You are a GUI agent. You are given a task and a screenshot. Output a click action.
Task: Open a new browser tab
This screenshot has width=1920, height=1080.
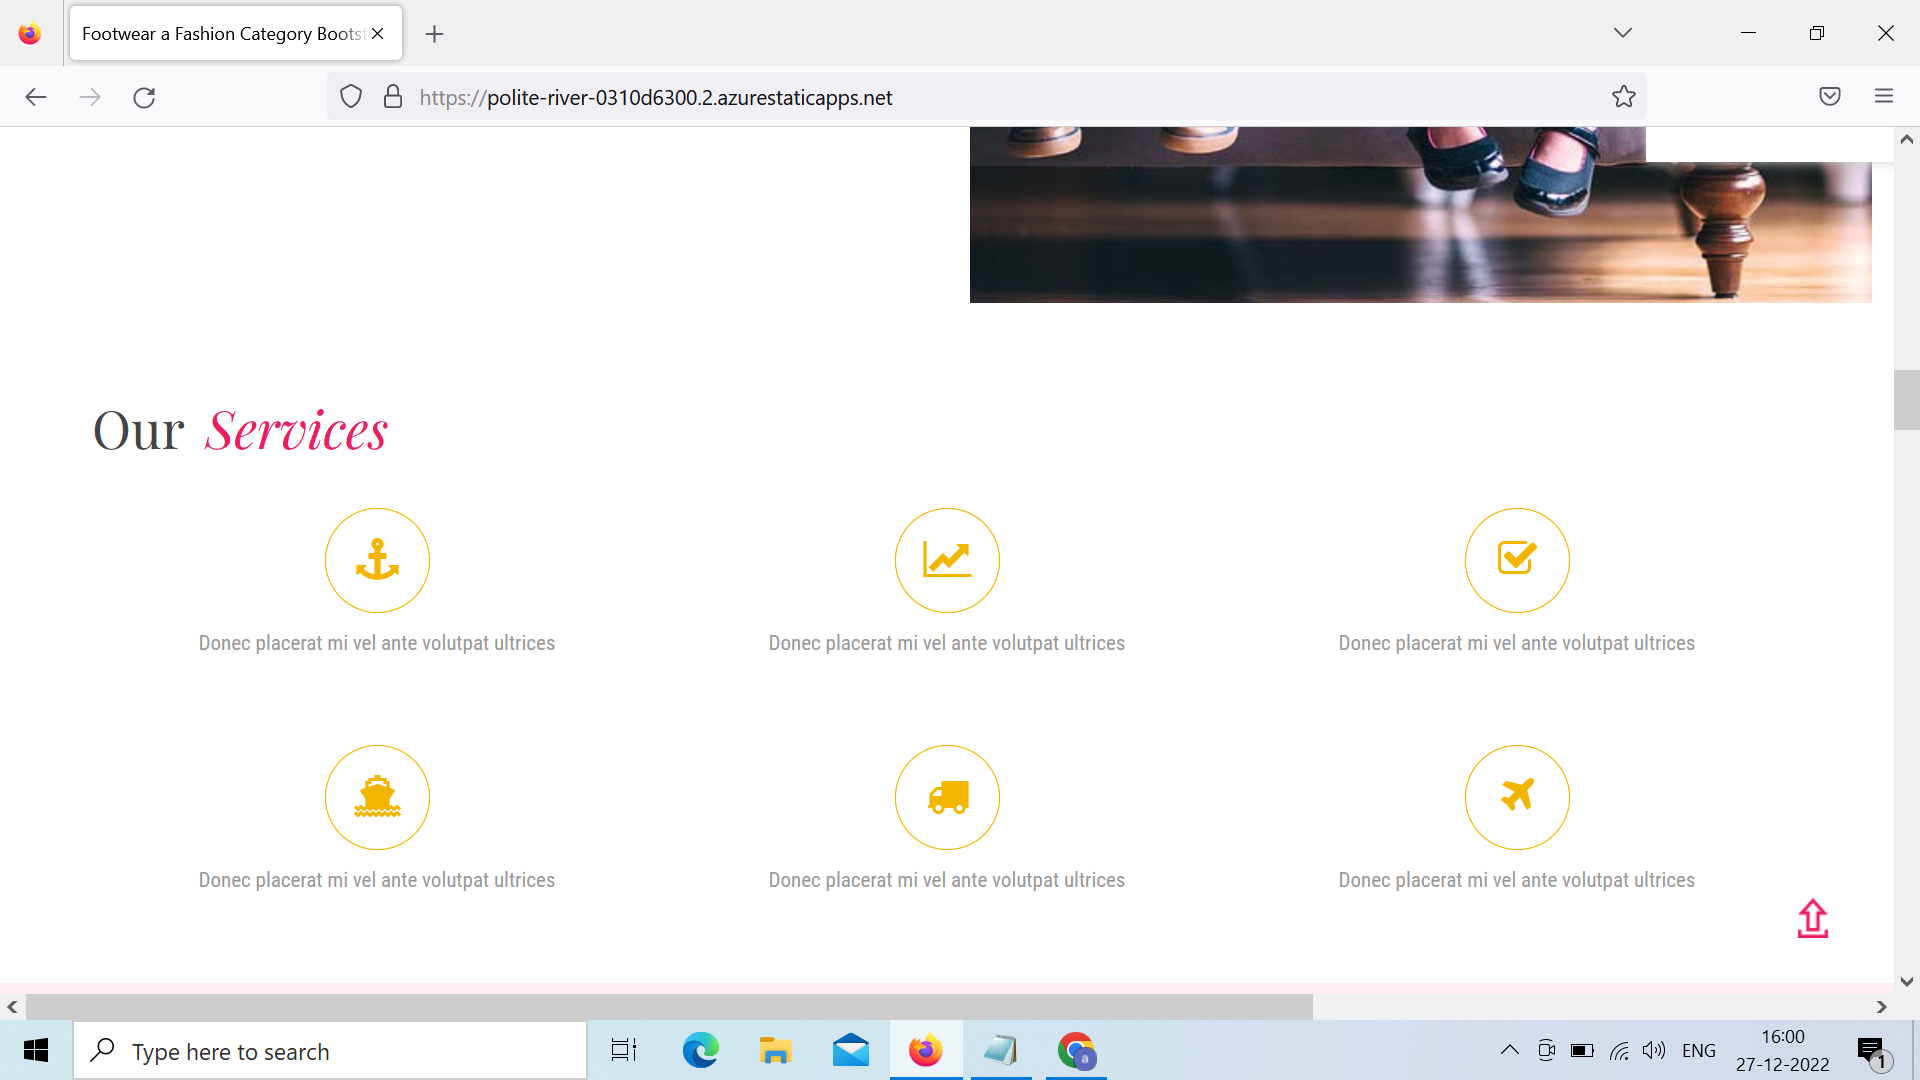[x=434, y=34]
